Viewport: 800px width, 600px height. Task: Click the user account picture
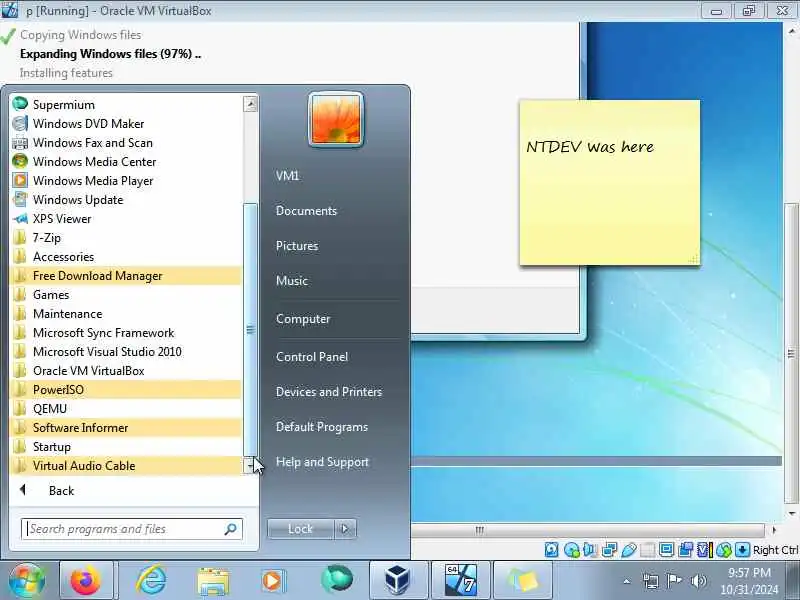click(336, 120)
